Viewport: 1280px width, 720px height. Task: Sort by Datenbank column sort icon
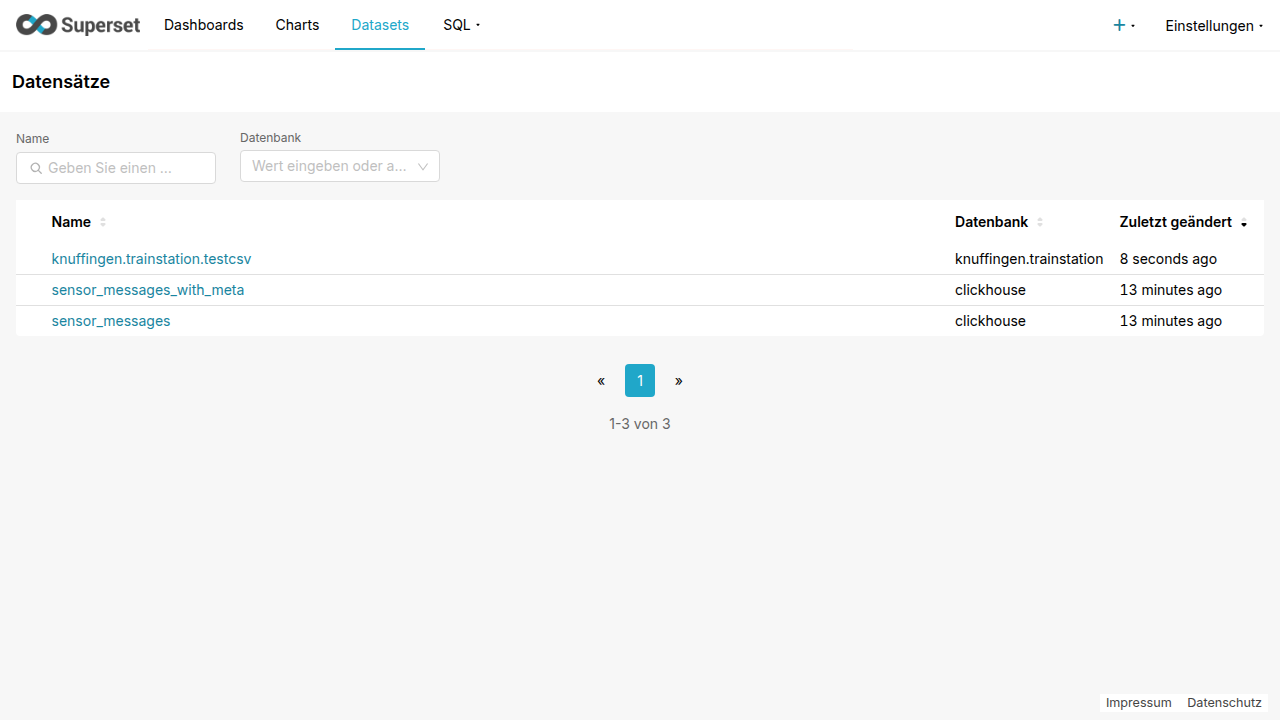pyautogui.click(x=1040, y=222)
